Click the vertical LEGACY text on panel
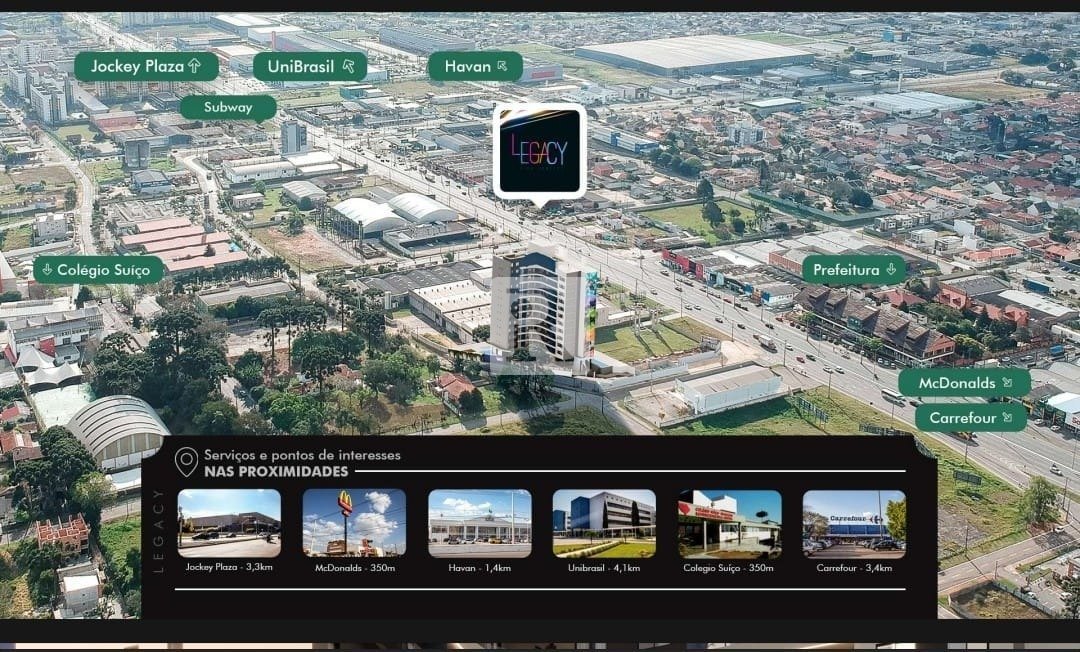The image size is (1080, 652). pos(159,529)
